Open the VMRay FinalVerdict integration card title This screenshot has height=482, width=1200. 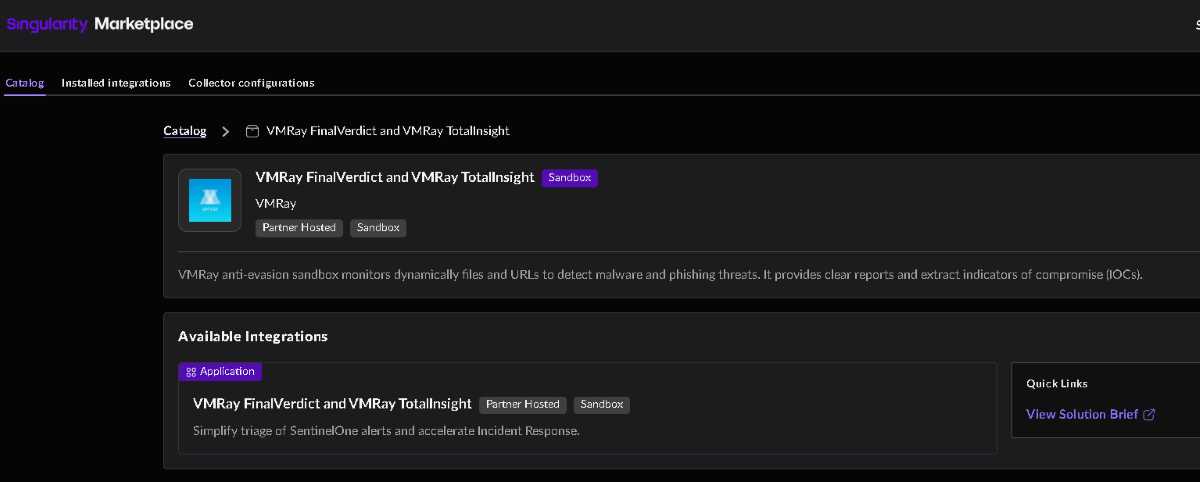point(332,404)
